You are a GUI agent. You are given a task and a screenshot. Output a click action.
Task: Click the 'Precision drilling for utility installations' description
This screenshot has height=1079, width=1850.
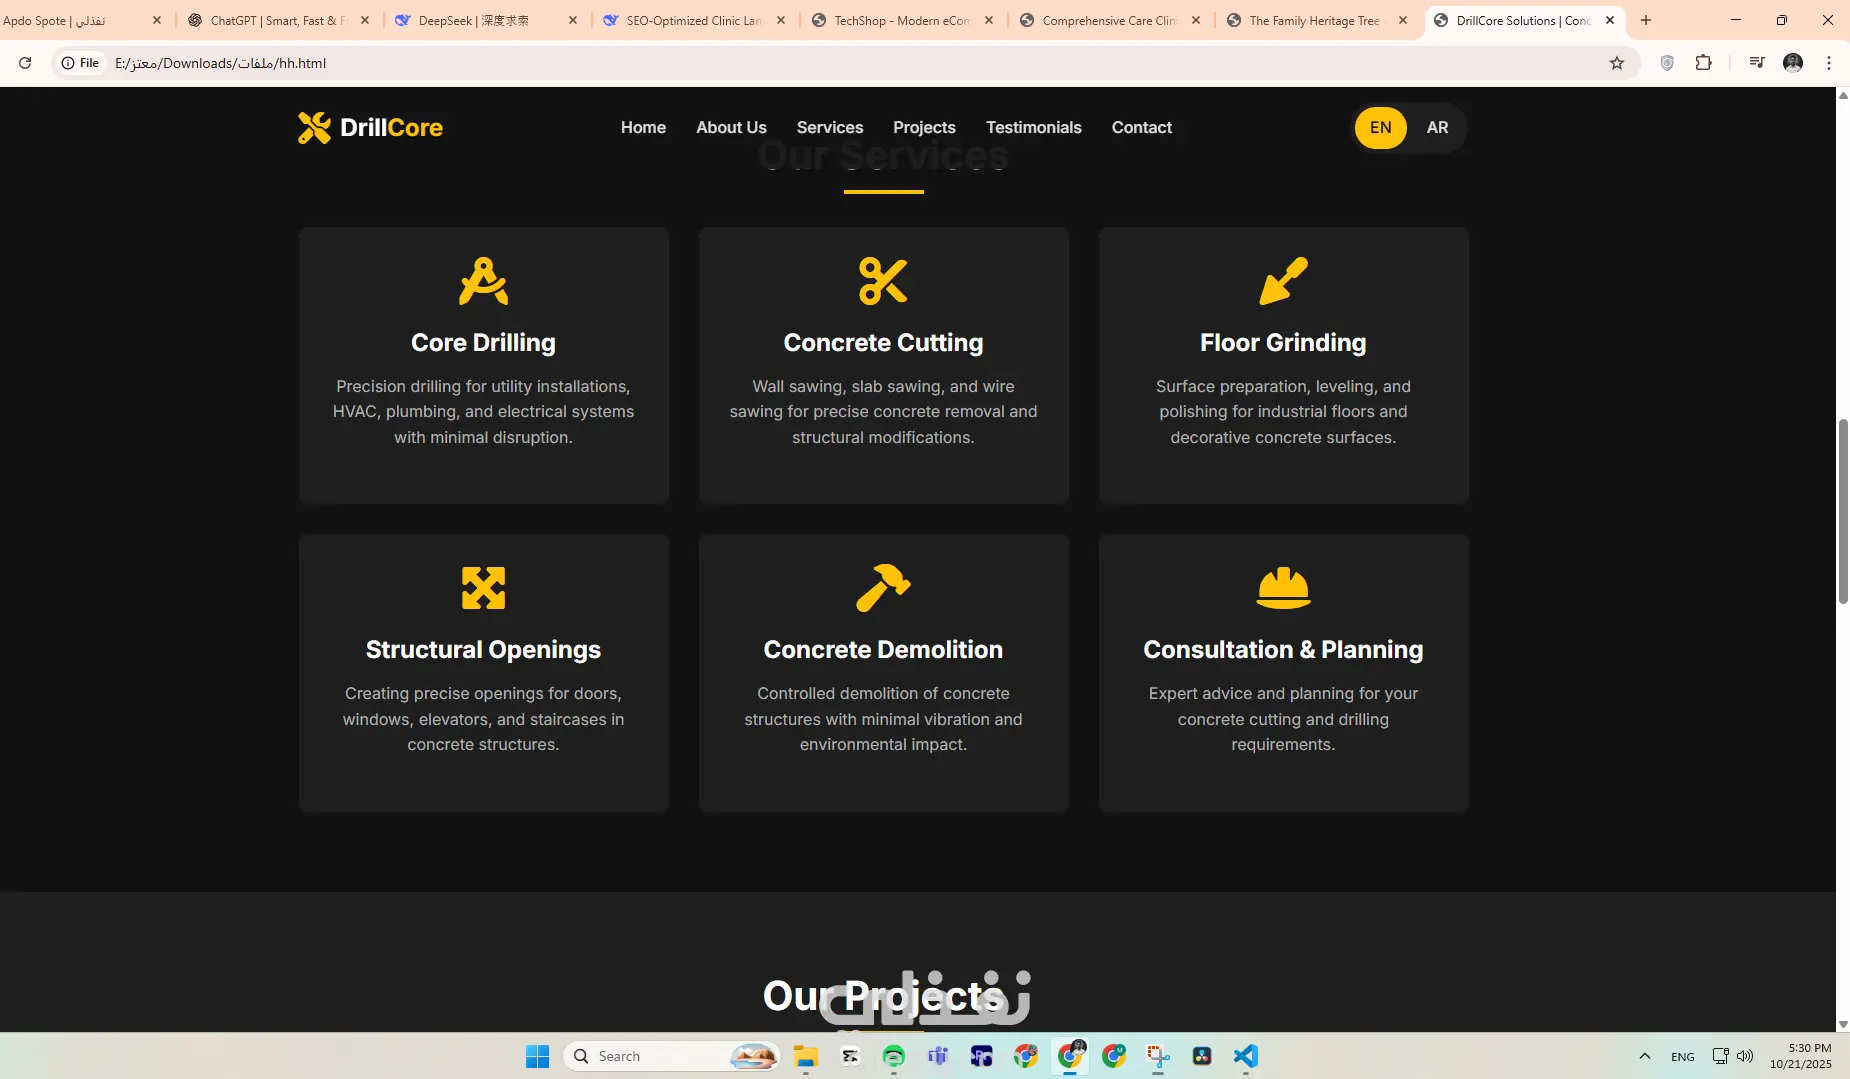pos(483,412)
